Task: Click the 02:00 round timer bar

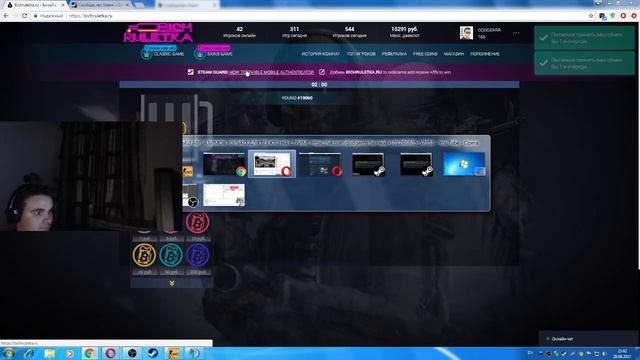Action: [319, 84]
